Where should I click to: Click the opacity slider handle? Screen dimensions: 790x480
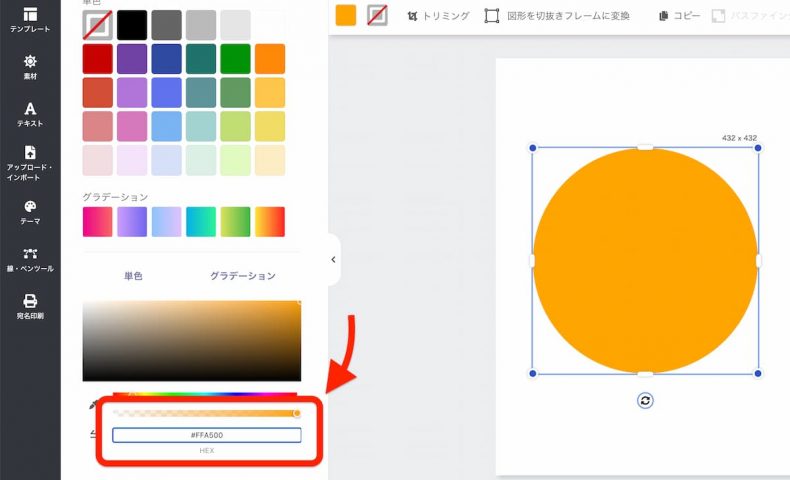(297, 413)
